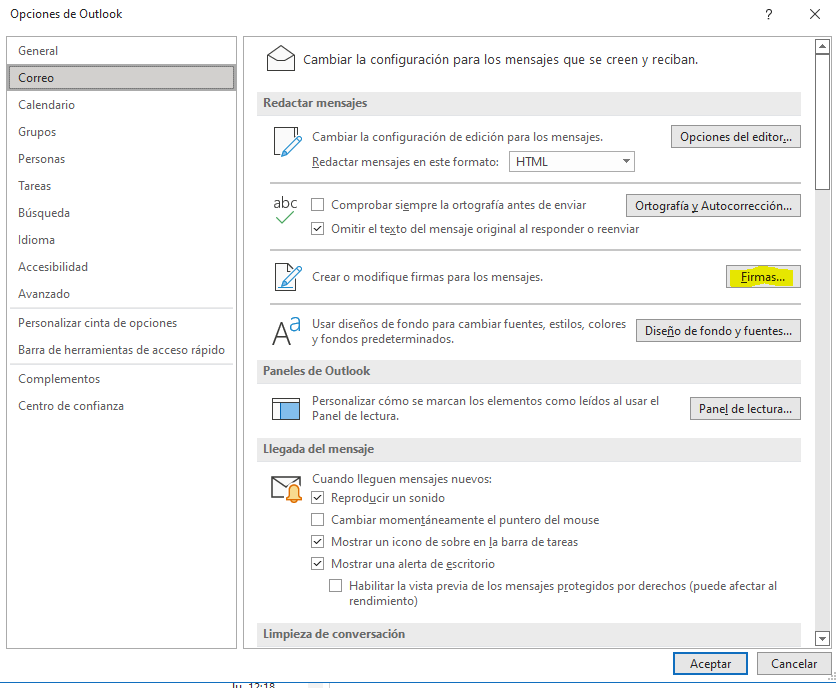Click the scrollbar up arrow
Image resolution: width=836 pixels, height=688 pixels.
[822, 47]
